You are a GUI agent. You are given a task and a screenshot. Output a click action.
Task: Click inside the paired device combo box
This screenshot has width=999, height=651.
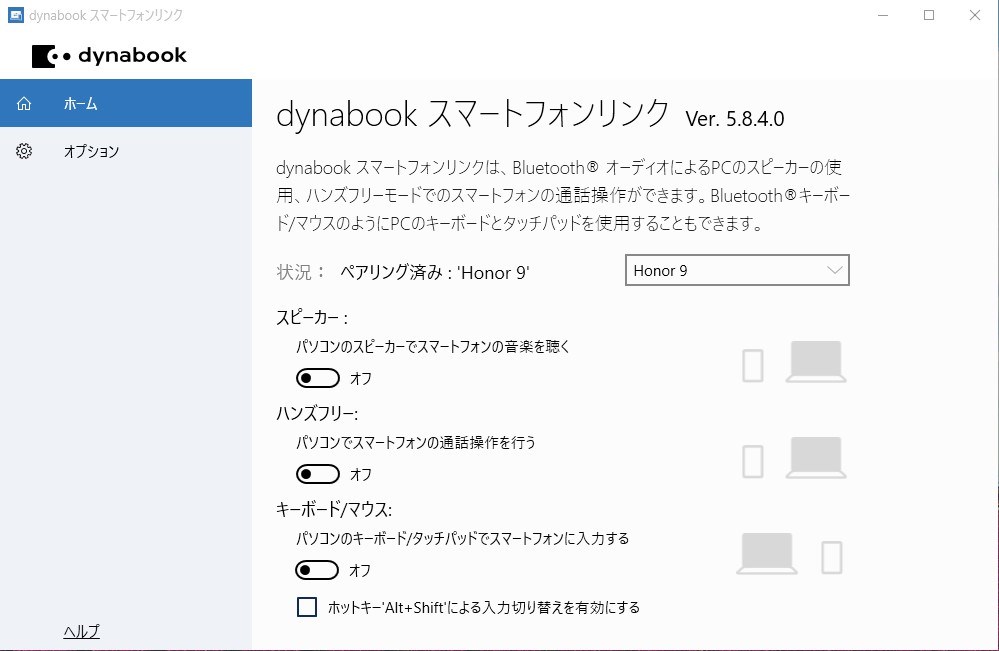[x=720, y=270]
